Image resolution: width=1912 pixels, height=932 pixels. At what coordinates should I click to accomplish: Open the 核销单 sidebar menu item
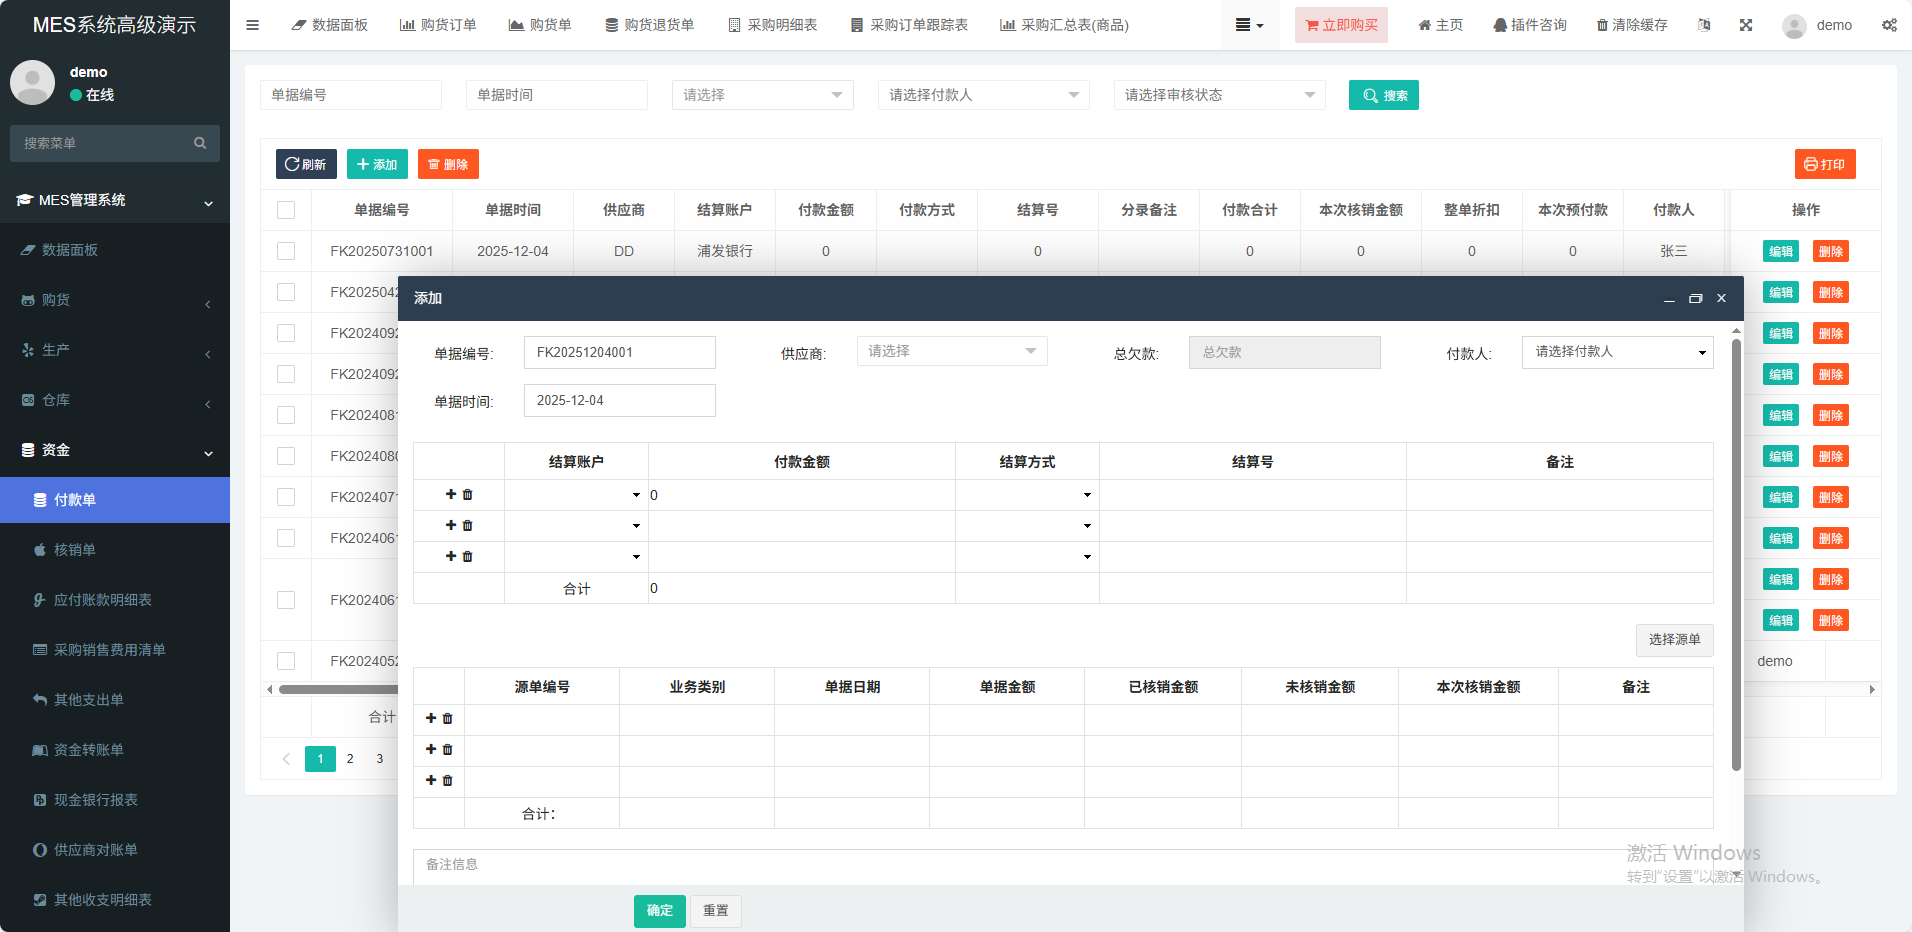(x=75, y=550)
